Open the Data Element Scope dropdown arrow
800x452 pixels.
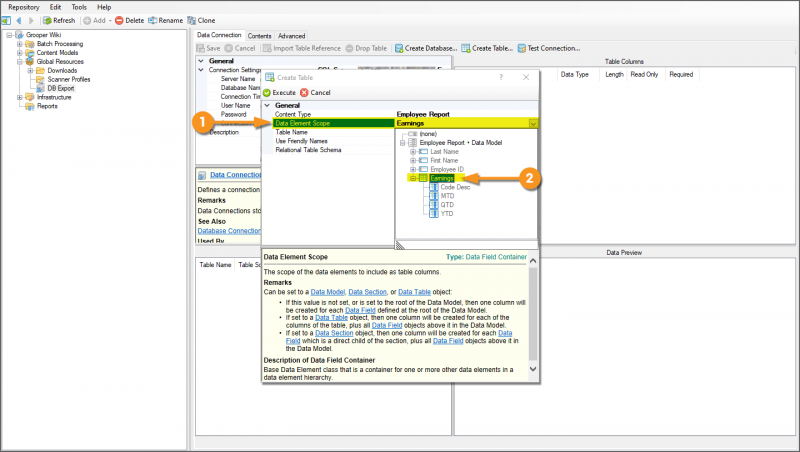533,123
